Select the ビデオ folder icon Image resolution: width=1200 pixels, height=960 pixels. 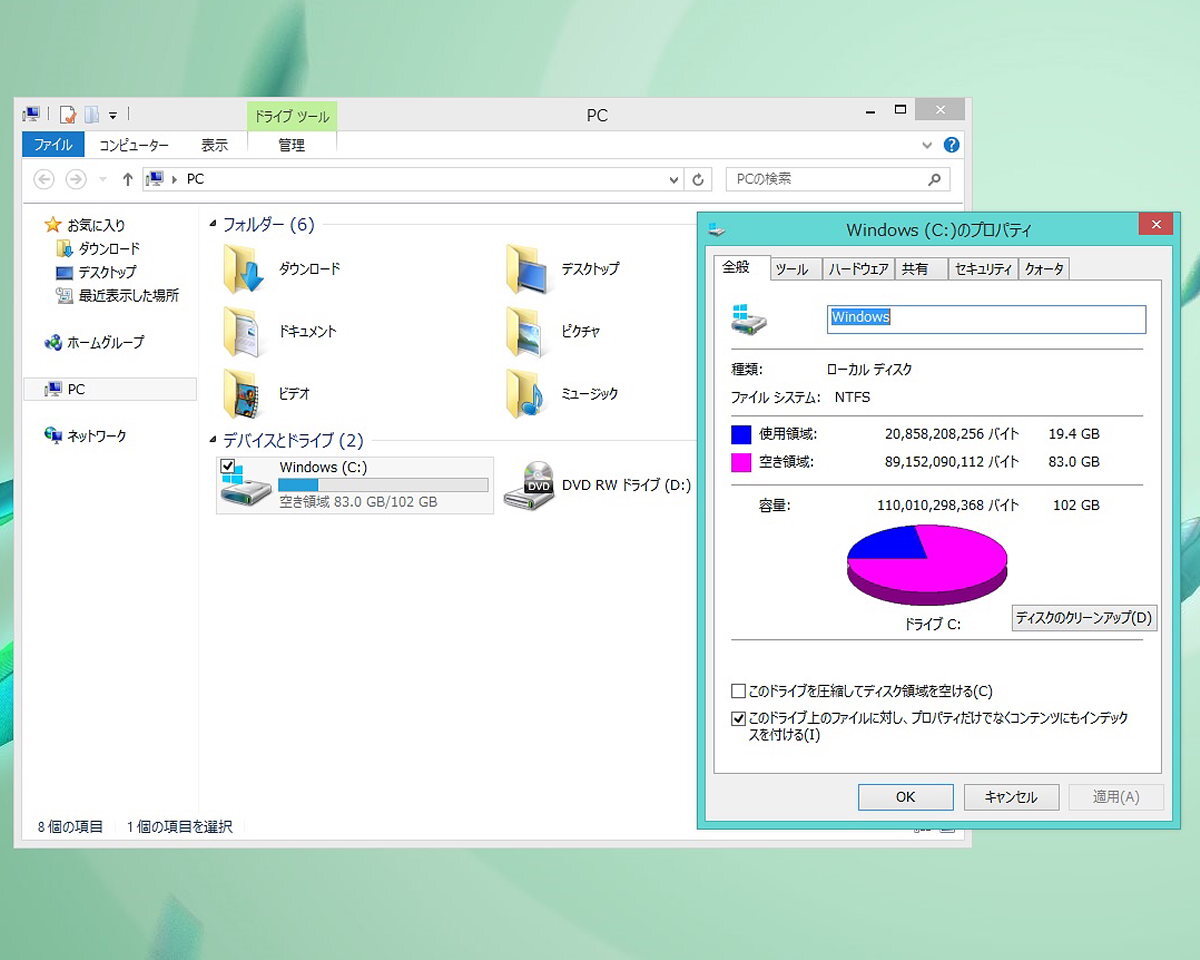[x=243, y=394]
